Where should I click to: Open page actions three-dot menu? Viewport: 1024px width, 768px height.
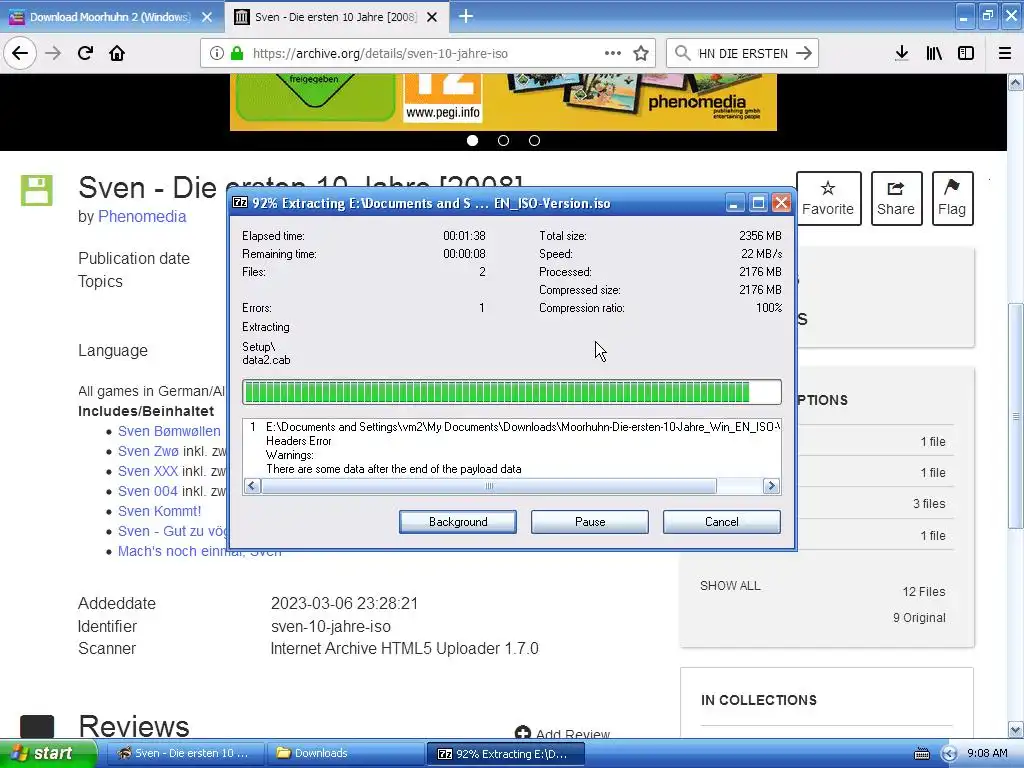[613, 54]
